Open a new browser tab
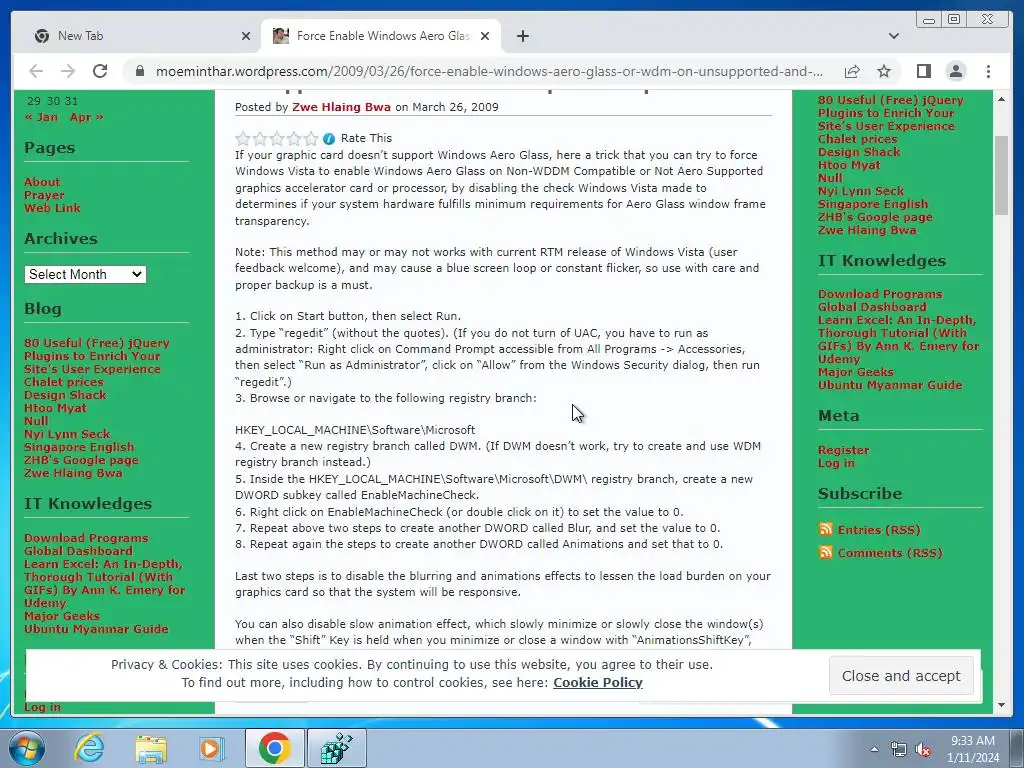 tap(522, 37)
